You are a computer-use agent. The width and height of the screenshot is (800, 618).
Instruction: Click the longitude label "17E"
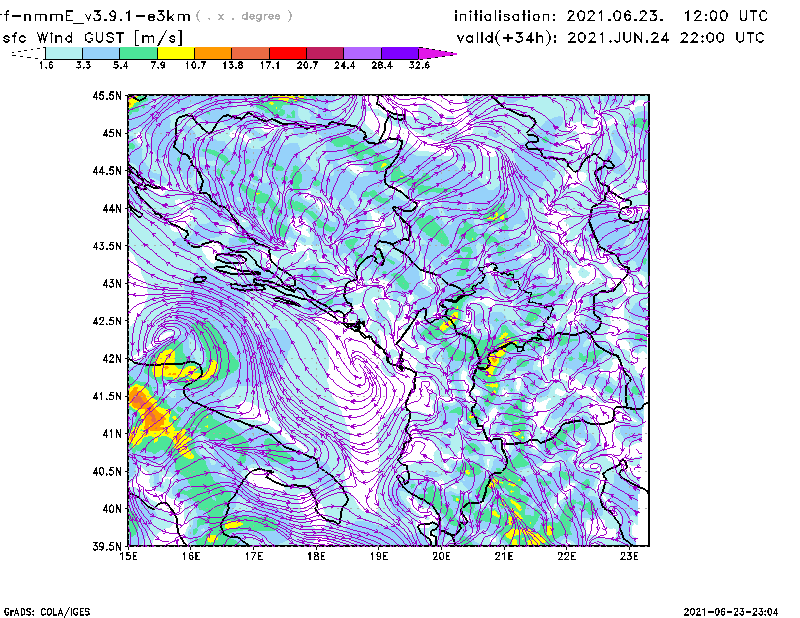tap(254, 556)
